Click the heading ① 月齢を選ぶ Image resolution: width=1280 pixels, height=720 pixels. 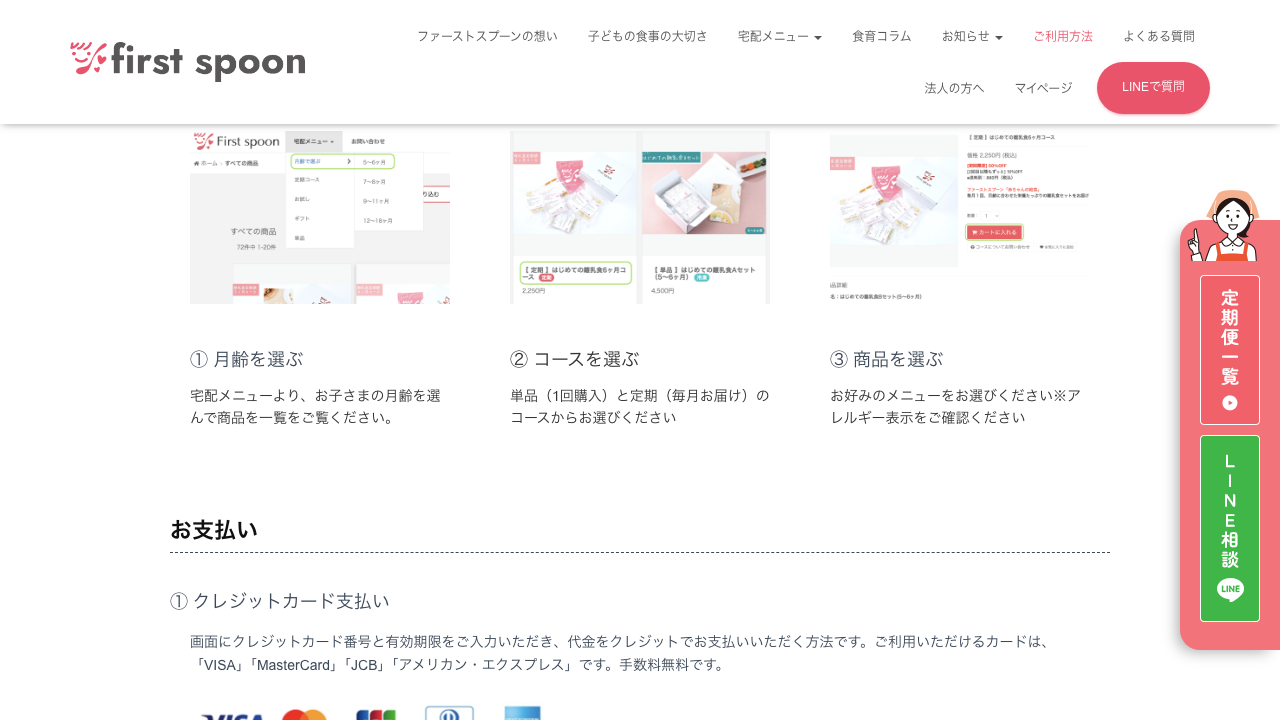[x=246, y=359]
